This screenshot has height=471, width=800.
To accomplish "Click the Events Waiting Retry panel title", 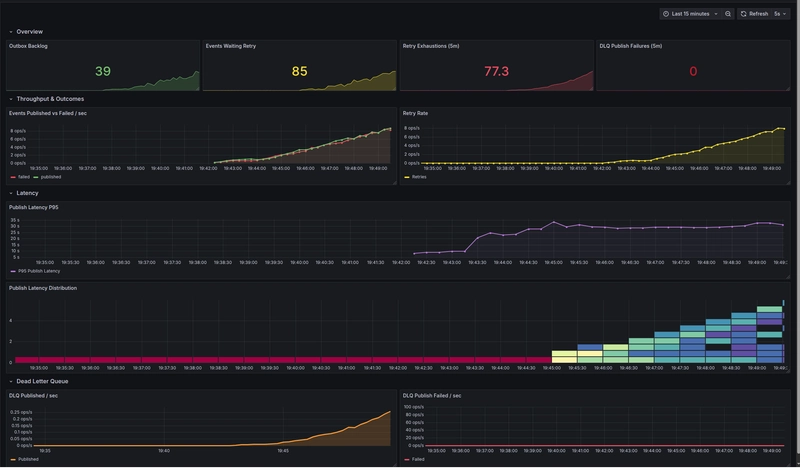I will (233, 46).
